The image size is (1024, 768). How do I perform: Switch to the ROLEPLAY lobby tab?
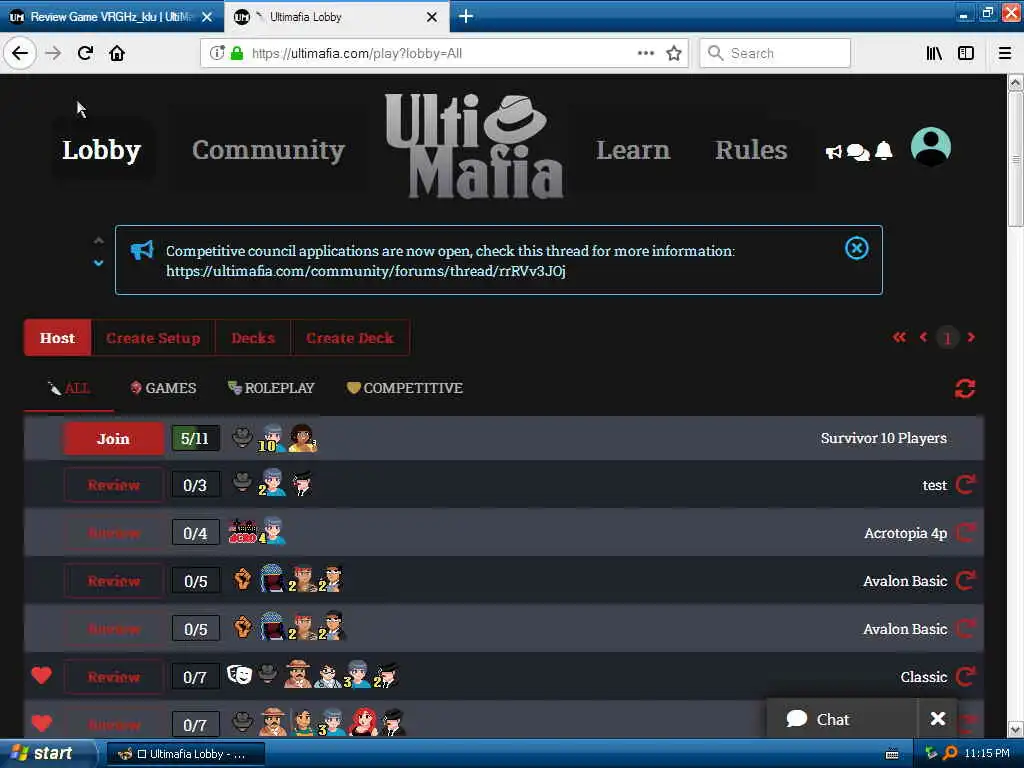(x=271, y=388)
